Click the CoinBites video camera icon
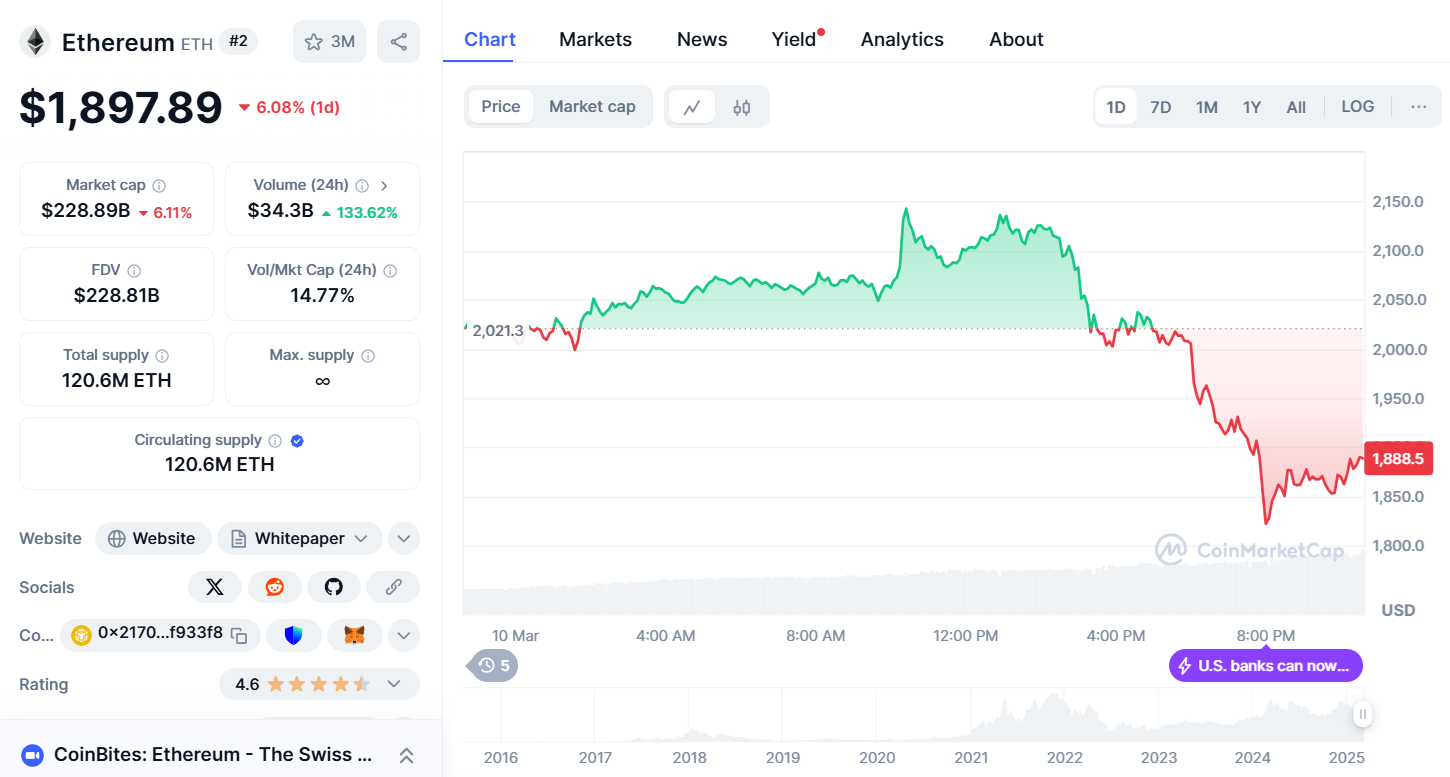 pyautogui.click(x=32, y=755)
